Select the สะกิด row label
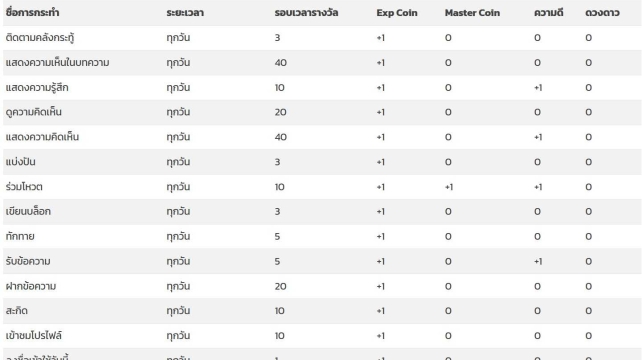This screenshot has width=642, height=360. click(x=17, y=311)
